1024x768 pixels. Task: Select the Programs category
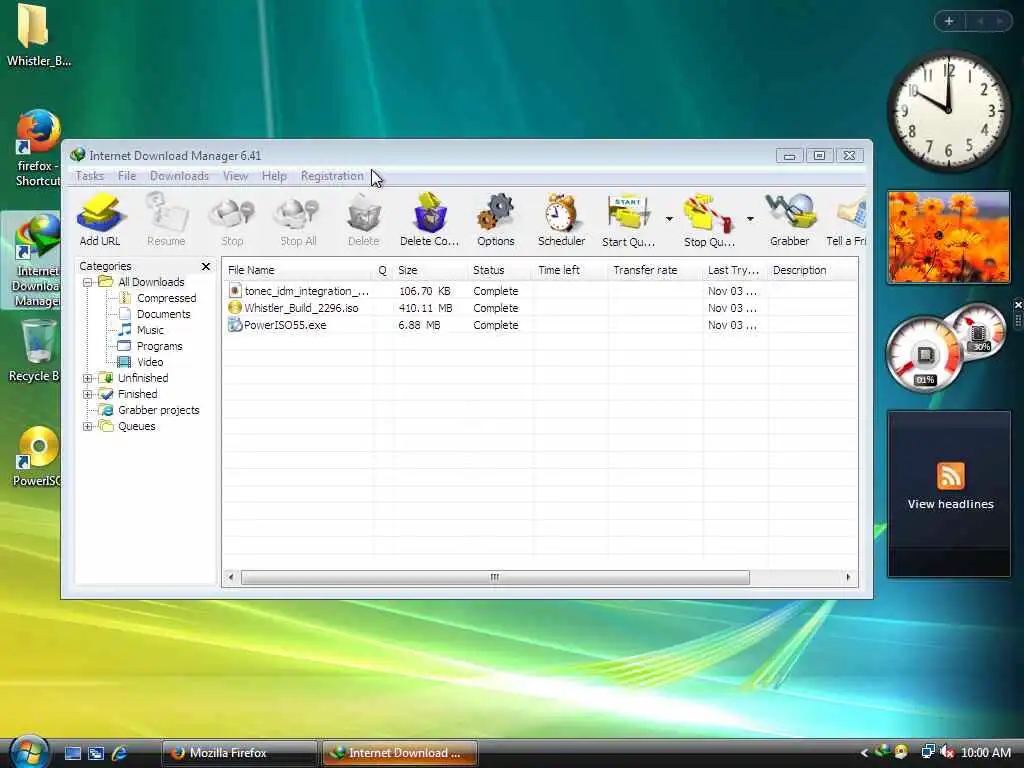point(159,346)
